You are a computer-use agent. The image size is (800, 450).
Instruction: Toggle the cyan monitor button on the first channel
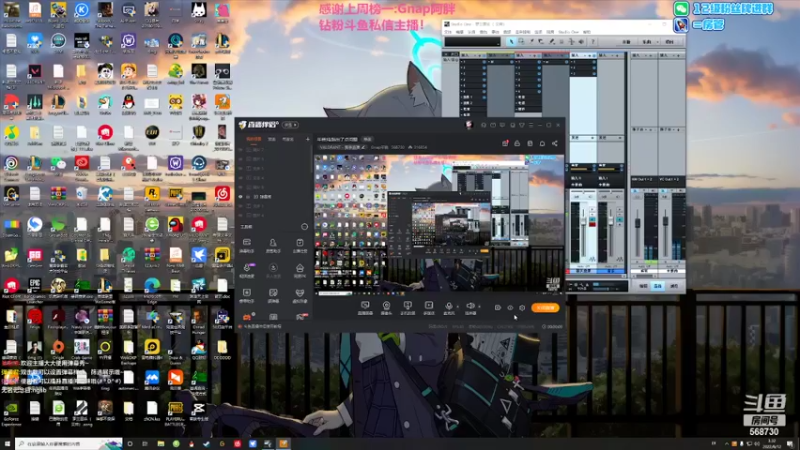pyautogui.click(x=592, y=217)
